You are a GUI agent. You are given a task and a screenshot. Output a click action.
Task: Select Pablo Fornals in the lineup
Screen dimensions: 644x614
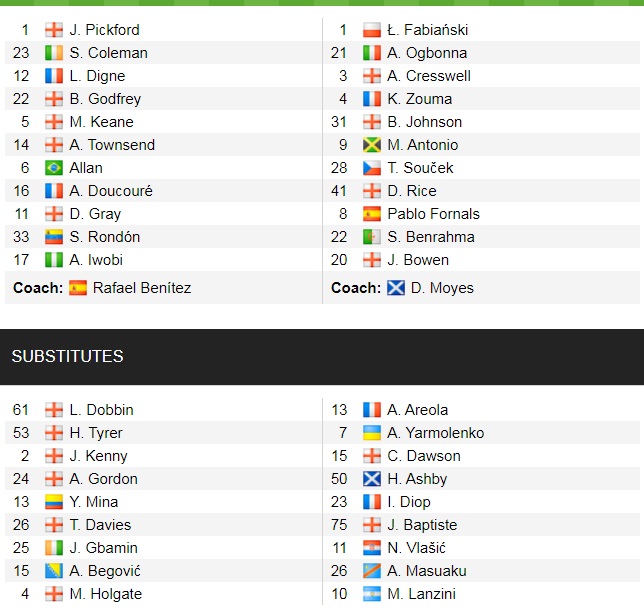click(x=433, y=214)
